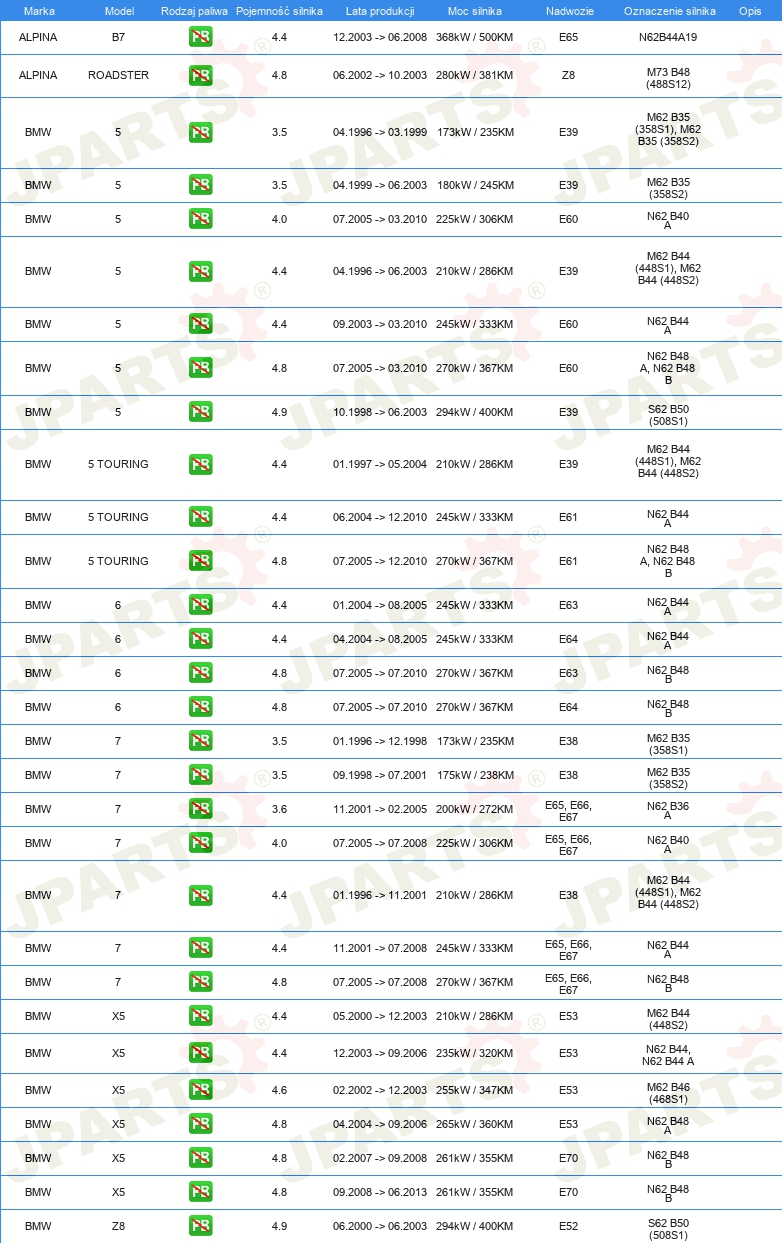Screen dimensions: 782x1243
Task: Click fuel icon for BMW 6 4.8 E64
Action: [x=200, y=707]
